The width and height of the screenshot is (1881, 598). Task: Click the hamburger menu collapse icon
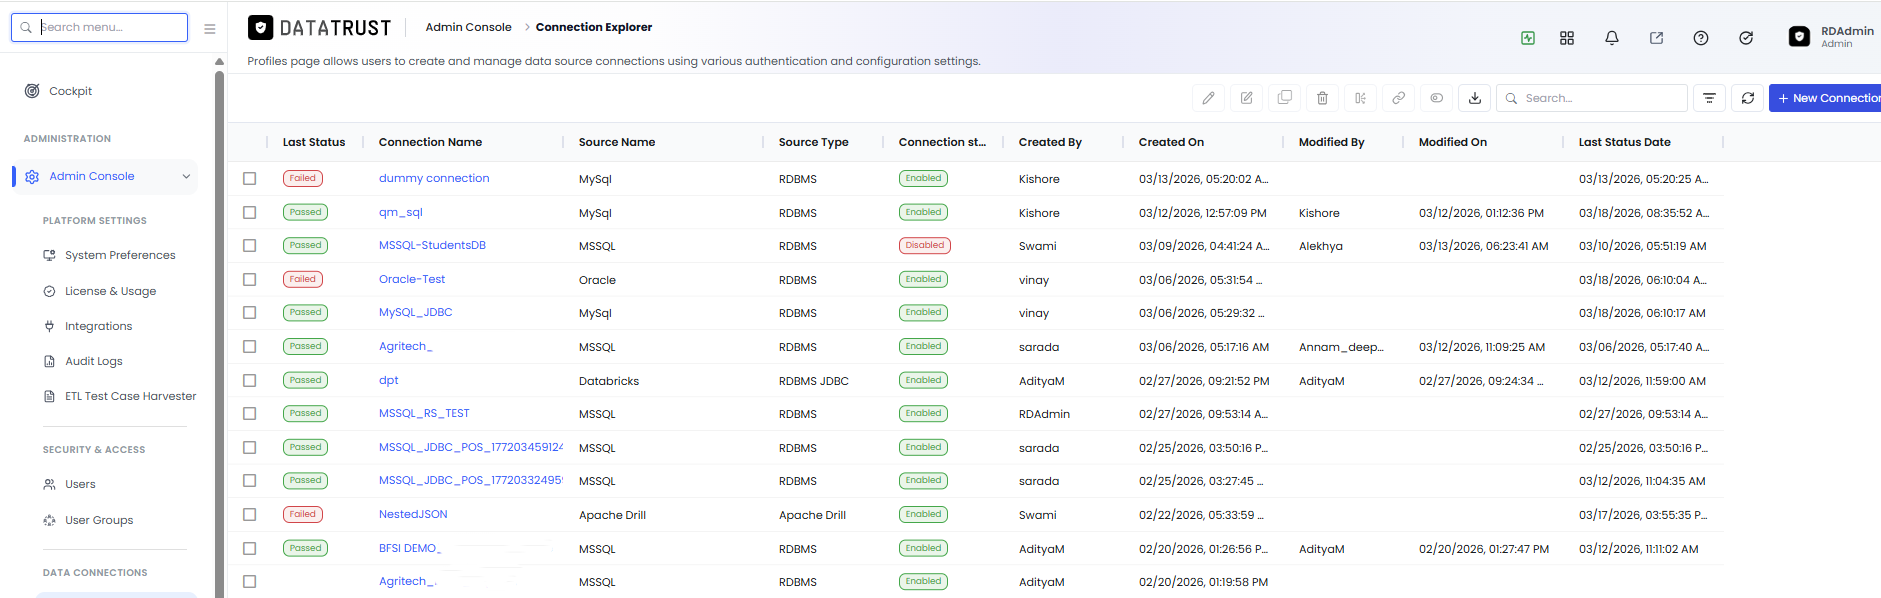click(210, 29)
